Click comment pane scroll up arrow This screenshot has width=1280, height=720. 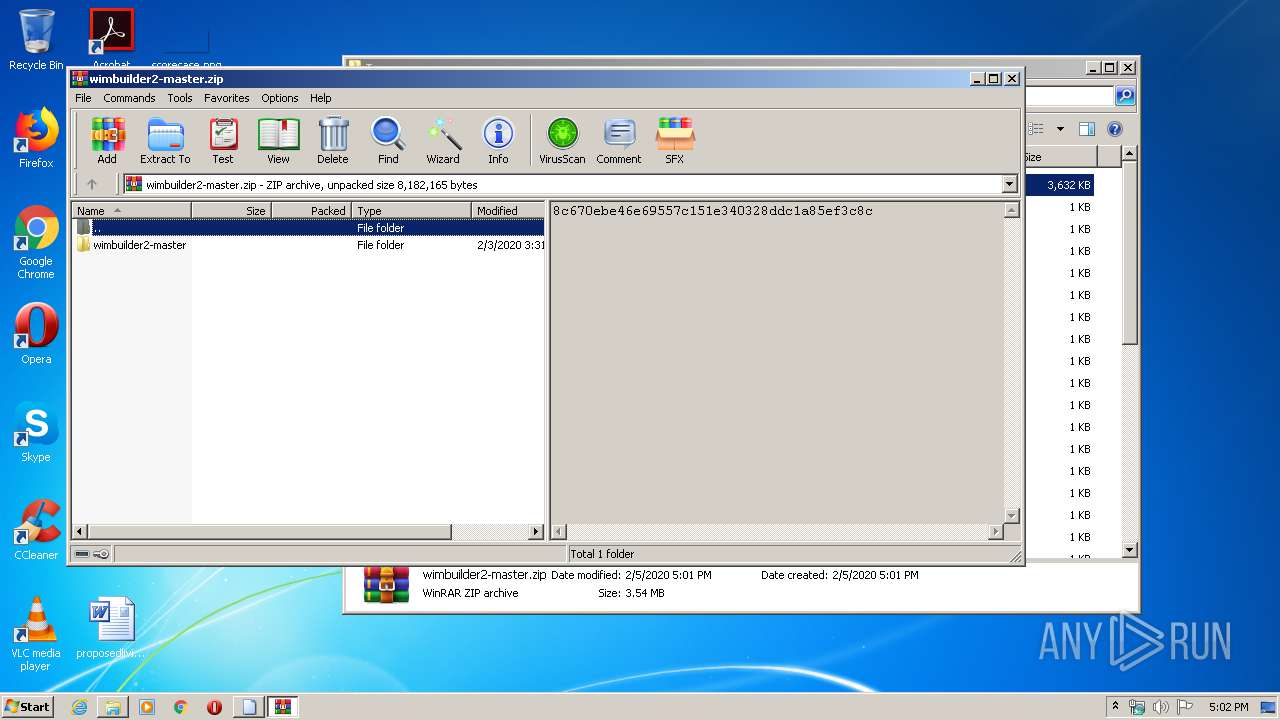(x=1011, y=210)
